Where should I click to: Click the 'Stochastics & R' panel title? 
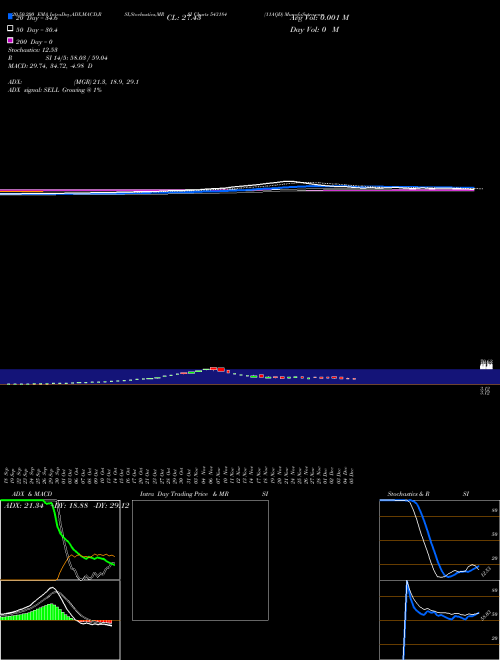point(408,494)
